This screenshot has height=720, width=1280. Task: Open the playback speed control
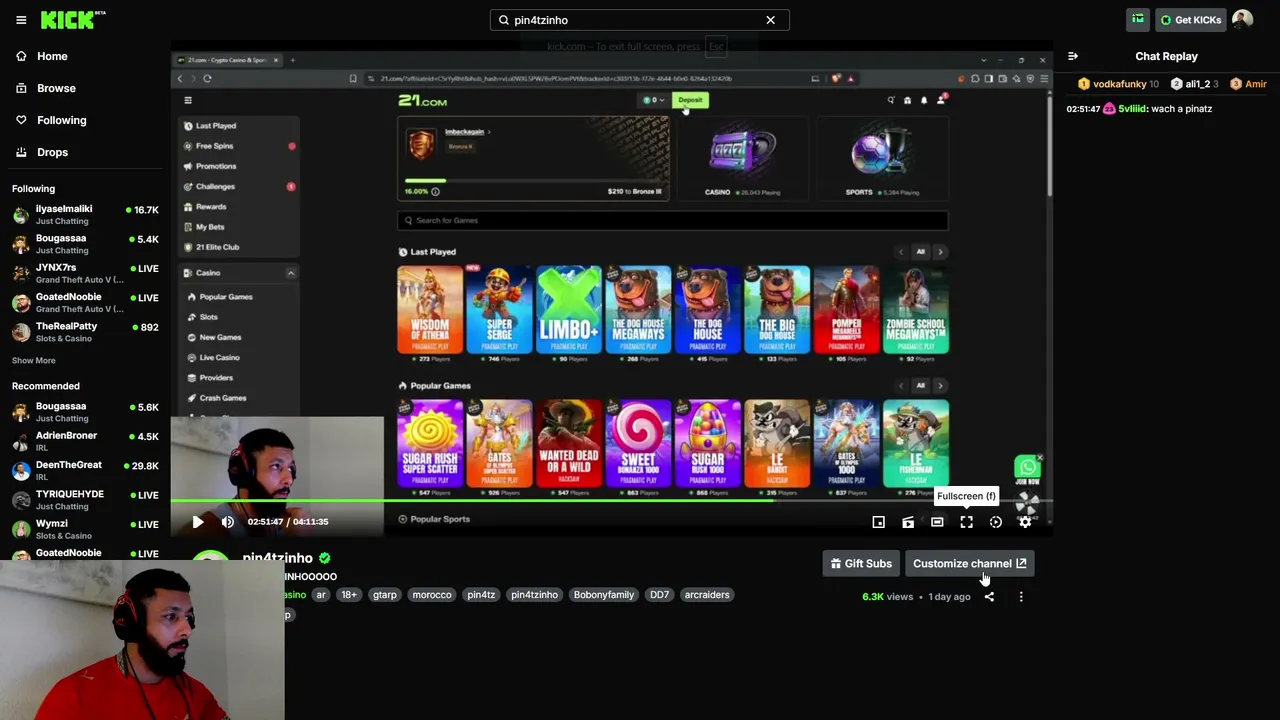click(x=996, y=522)
